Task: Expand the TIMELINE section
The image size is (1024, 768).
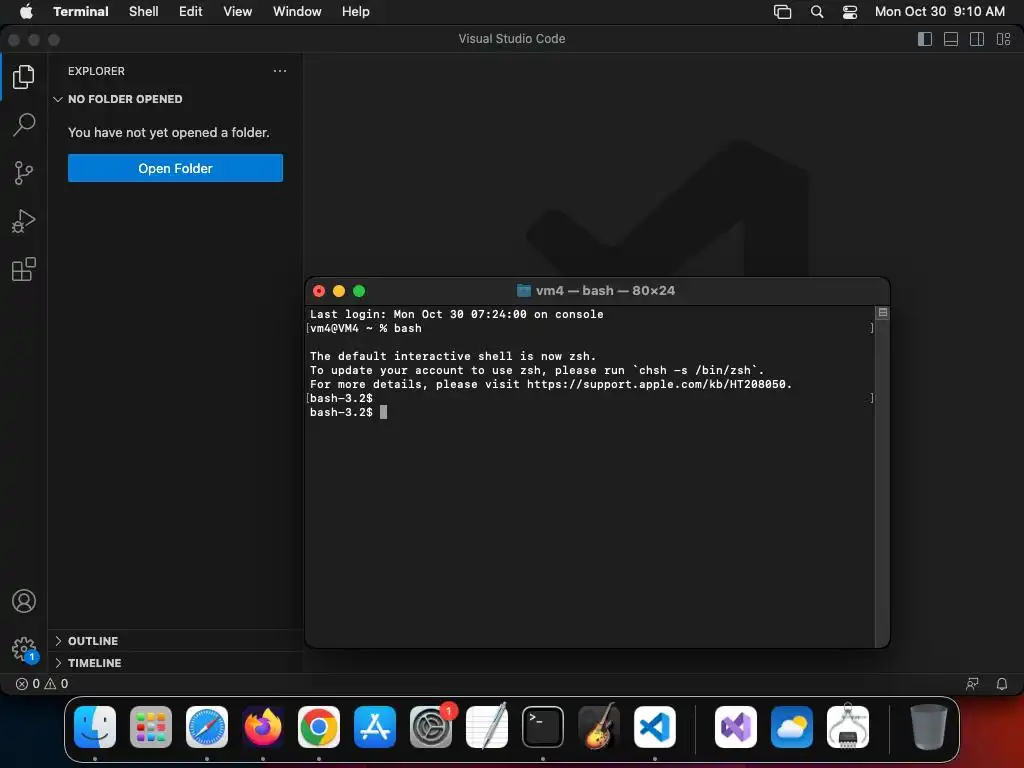Action: click(x=175, y=663)
